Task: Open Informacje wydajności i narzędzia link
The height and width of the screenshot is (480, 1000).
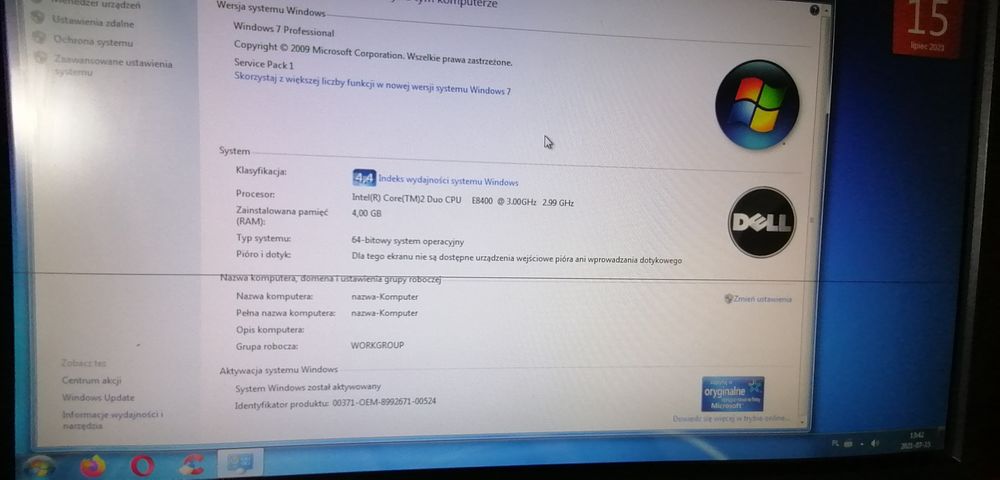Action: pyautogui.click(x=112, y=420)
